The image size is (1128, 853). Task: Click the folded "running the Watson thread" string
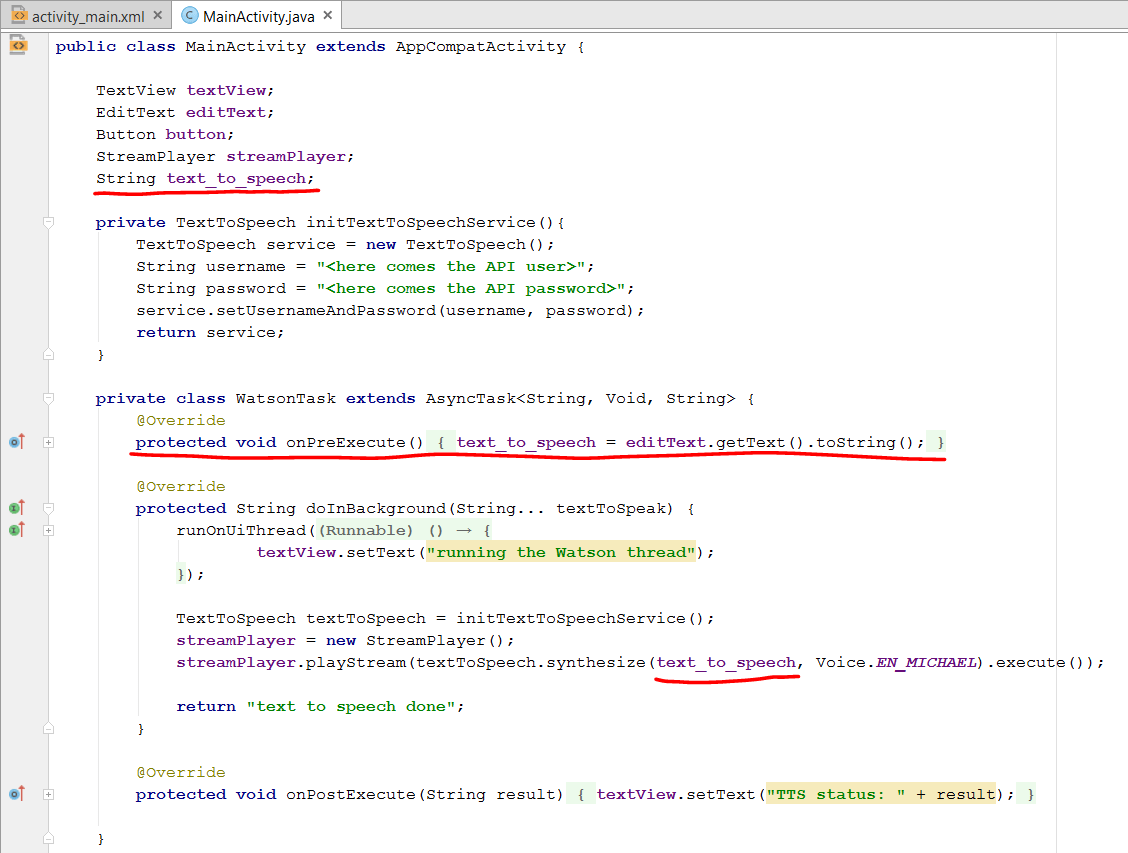coord(560,552)
